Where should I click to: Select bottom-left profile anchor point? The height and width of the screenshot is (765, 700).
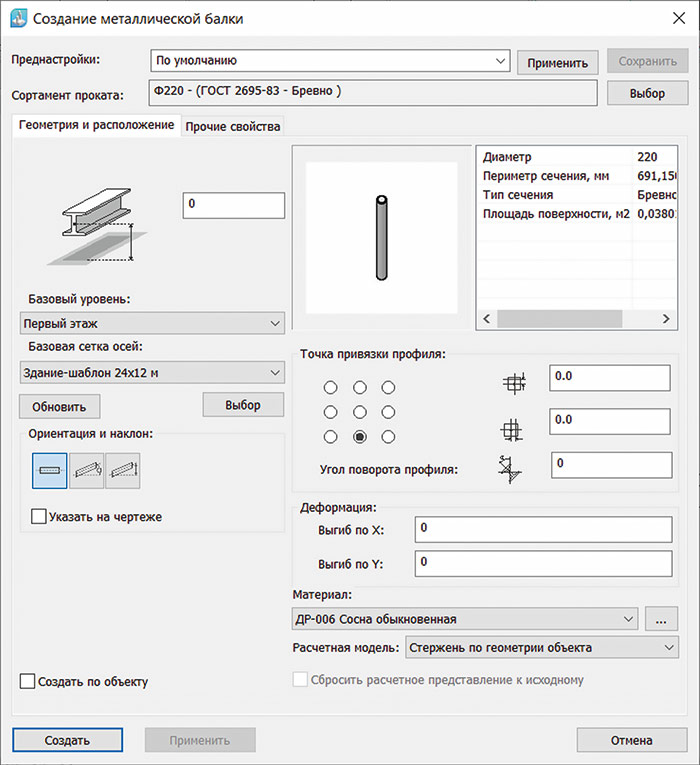[x=330, y=437]
